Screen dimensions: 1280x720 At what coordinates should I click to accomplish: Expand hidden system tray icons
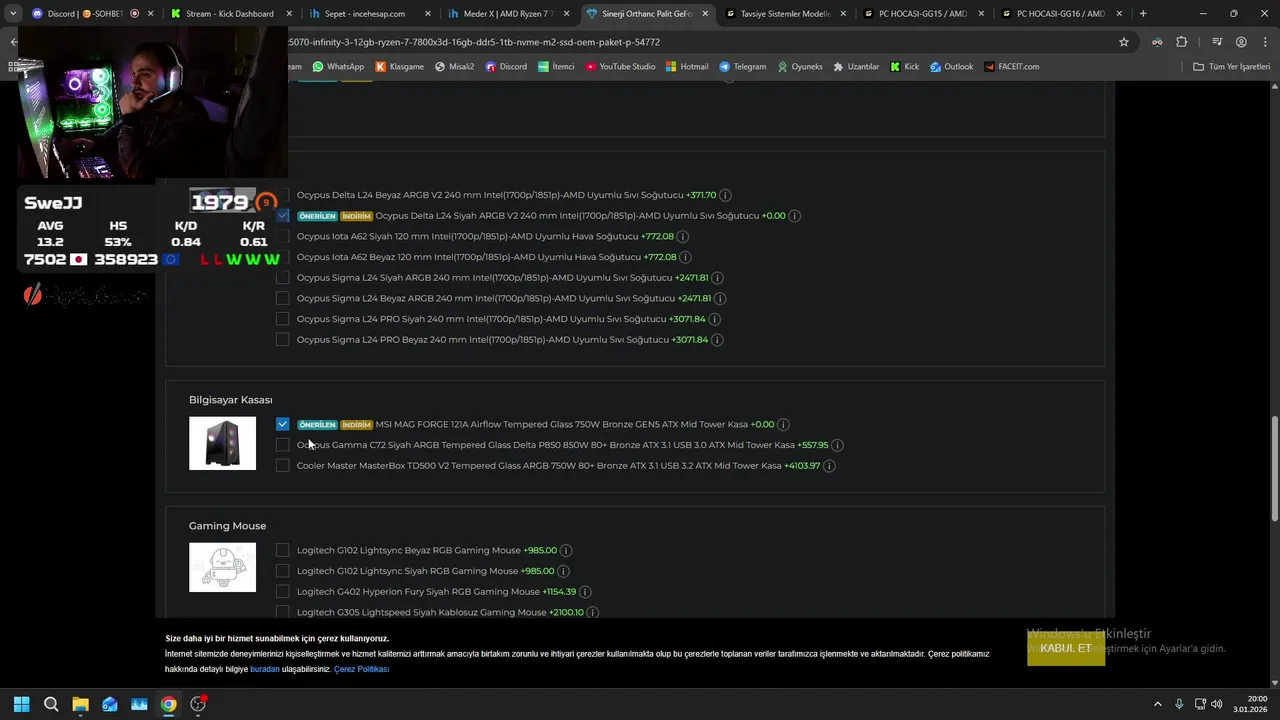click(x=1158, y=704)
